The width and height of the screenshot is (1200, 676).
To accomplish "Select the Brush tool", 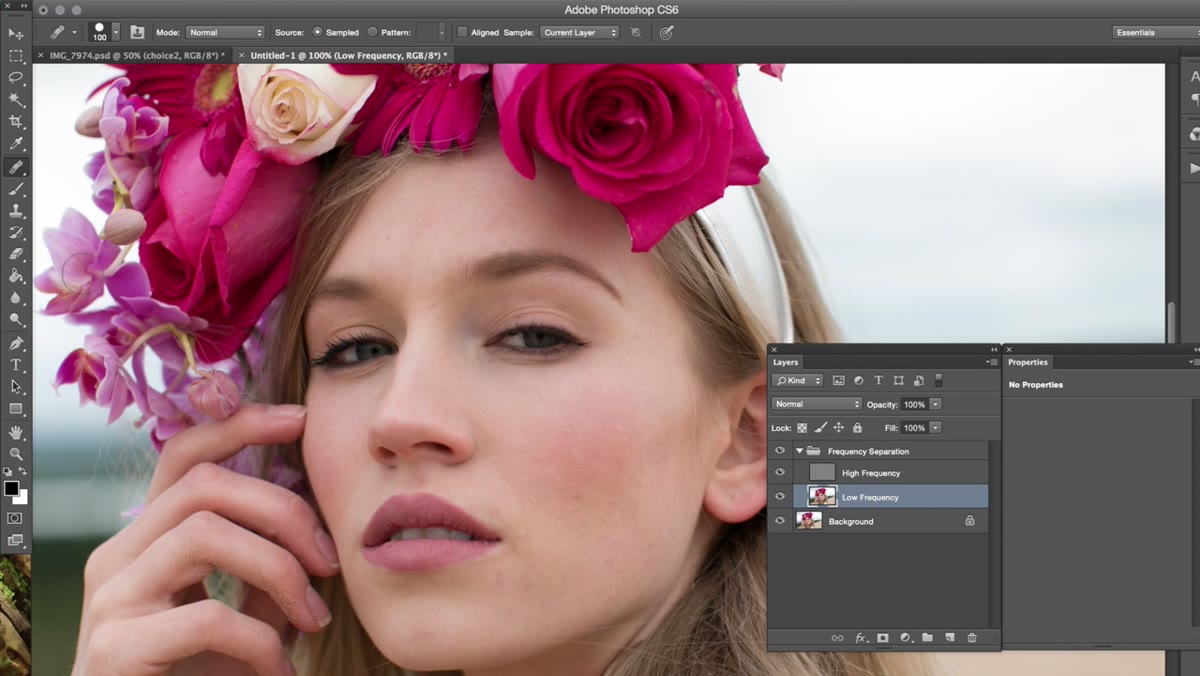I will [16, 189].
